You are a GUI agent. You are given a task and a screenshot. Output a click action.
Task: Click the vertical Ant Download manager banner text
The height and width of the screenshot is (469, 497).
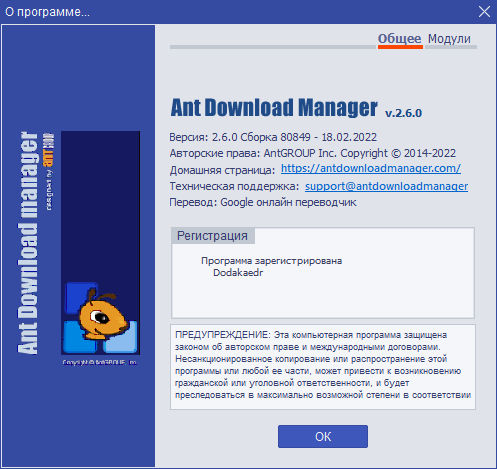28,243
